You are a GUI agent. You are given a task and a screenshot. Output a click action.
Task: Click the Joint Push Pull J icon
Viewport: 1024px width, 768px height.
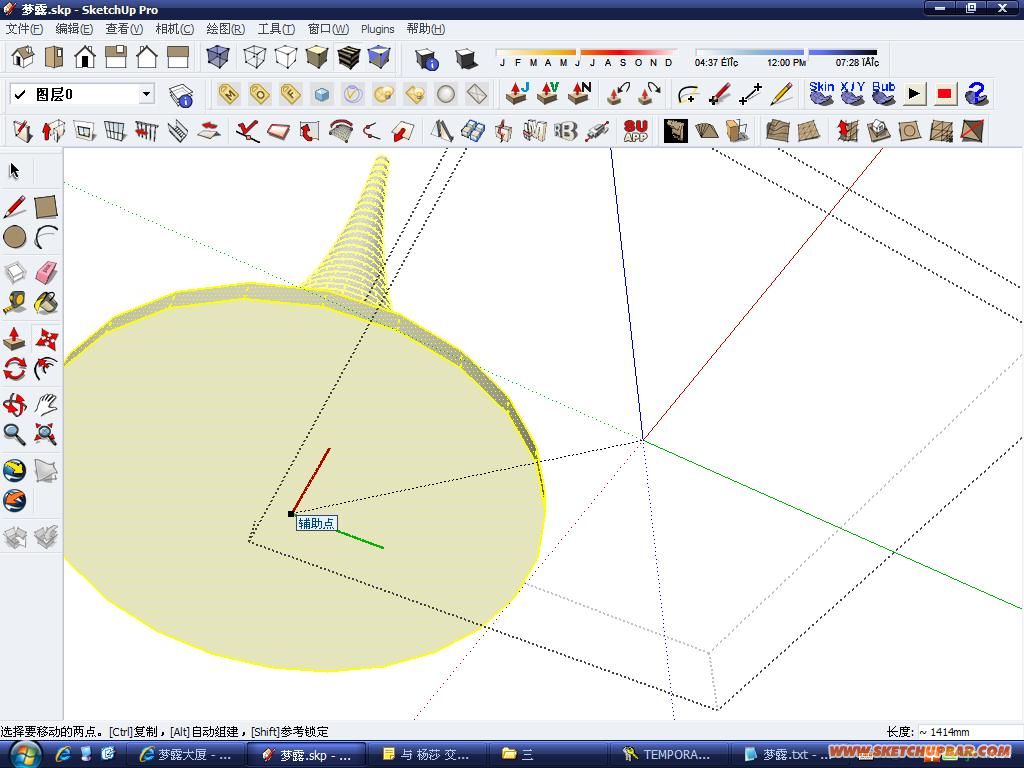517,94
